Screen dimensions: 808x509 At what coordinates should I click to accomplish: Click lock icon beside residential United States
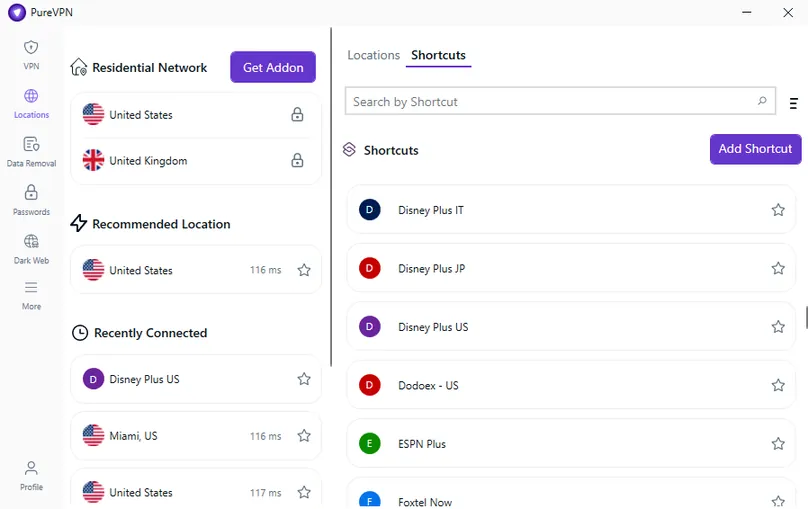coord(297,114)
